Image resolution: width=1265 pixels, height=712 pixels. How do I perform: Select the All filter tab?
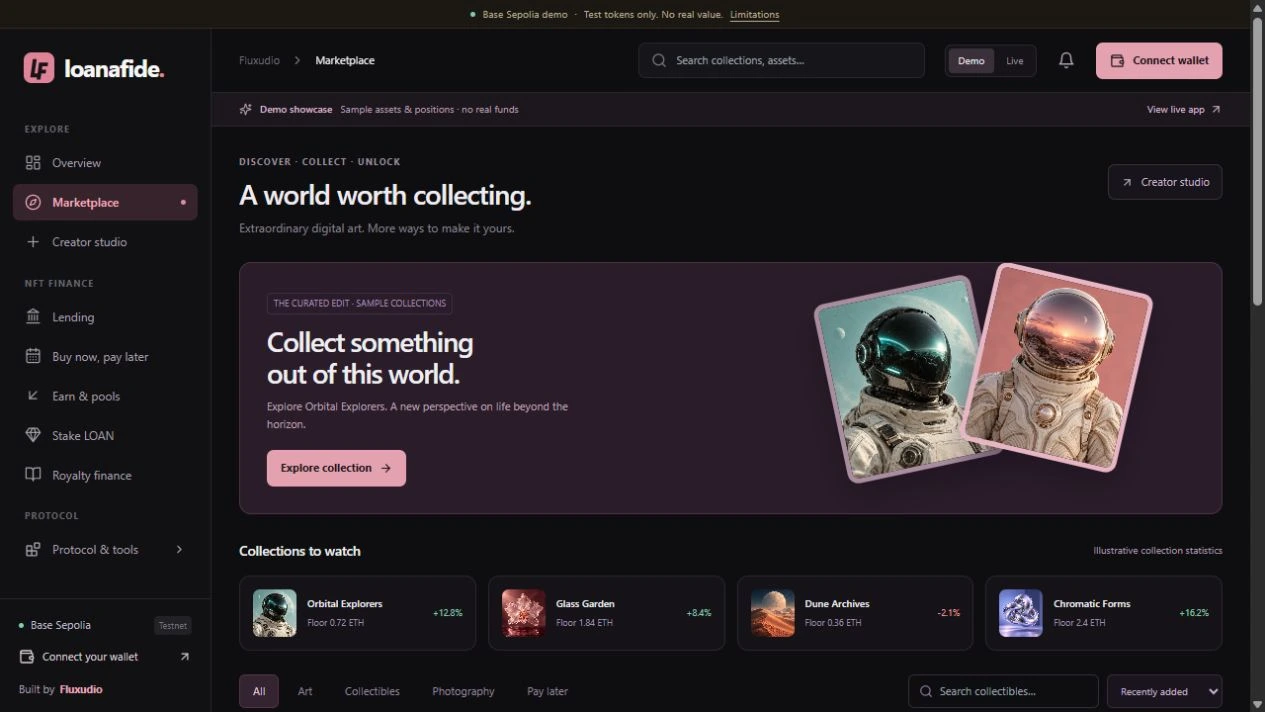pos(259,691)
